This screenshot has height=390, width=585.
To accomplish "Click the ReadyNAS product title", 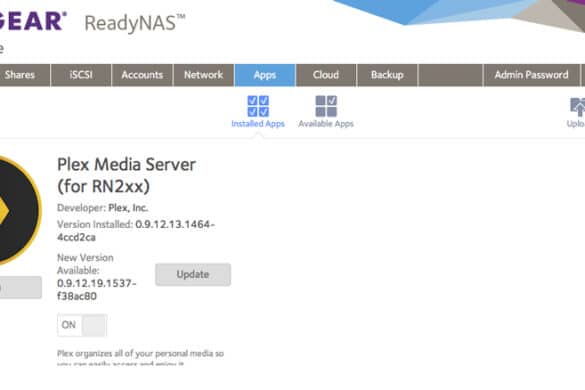I will tap(135, 23).
